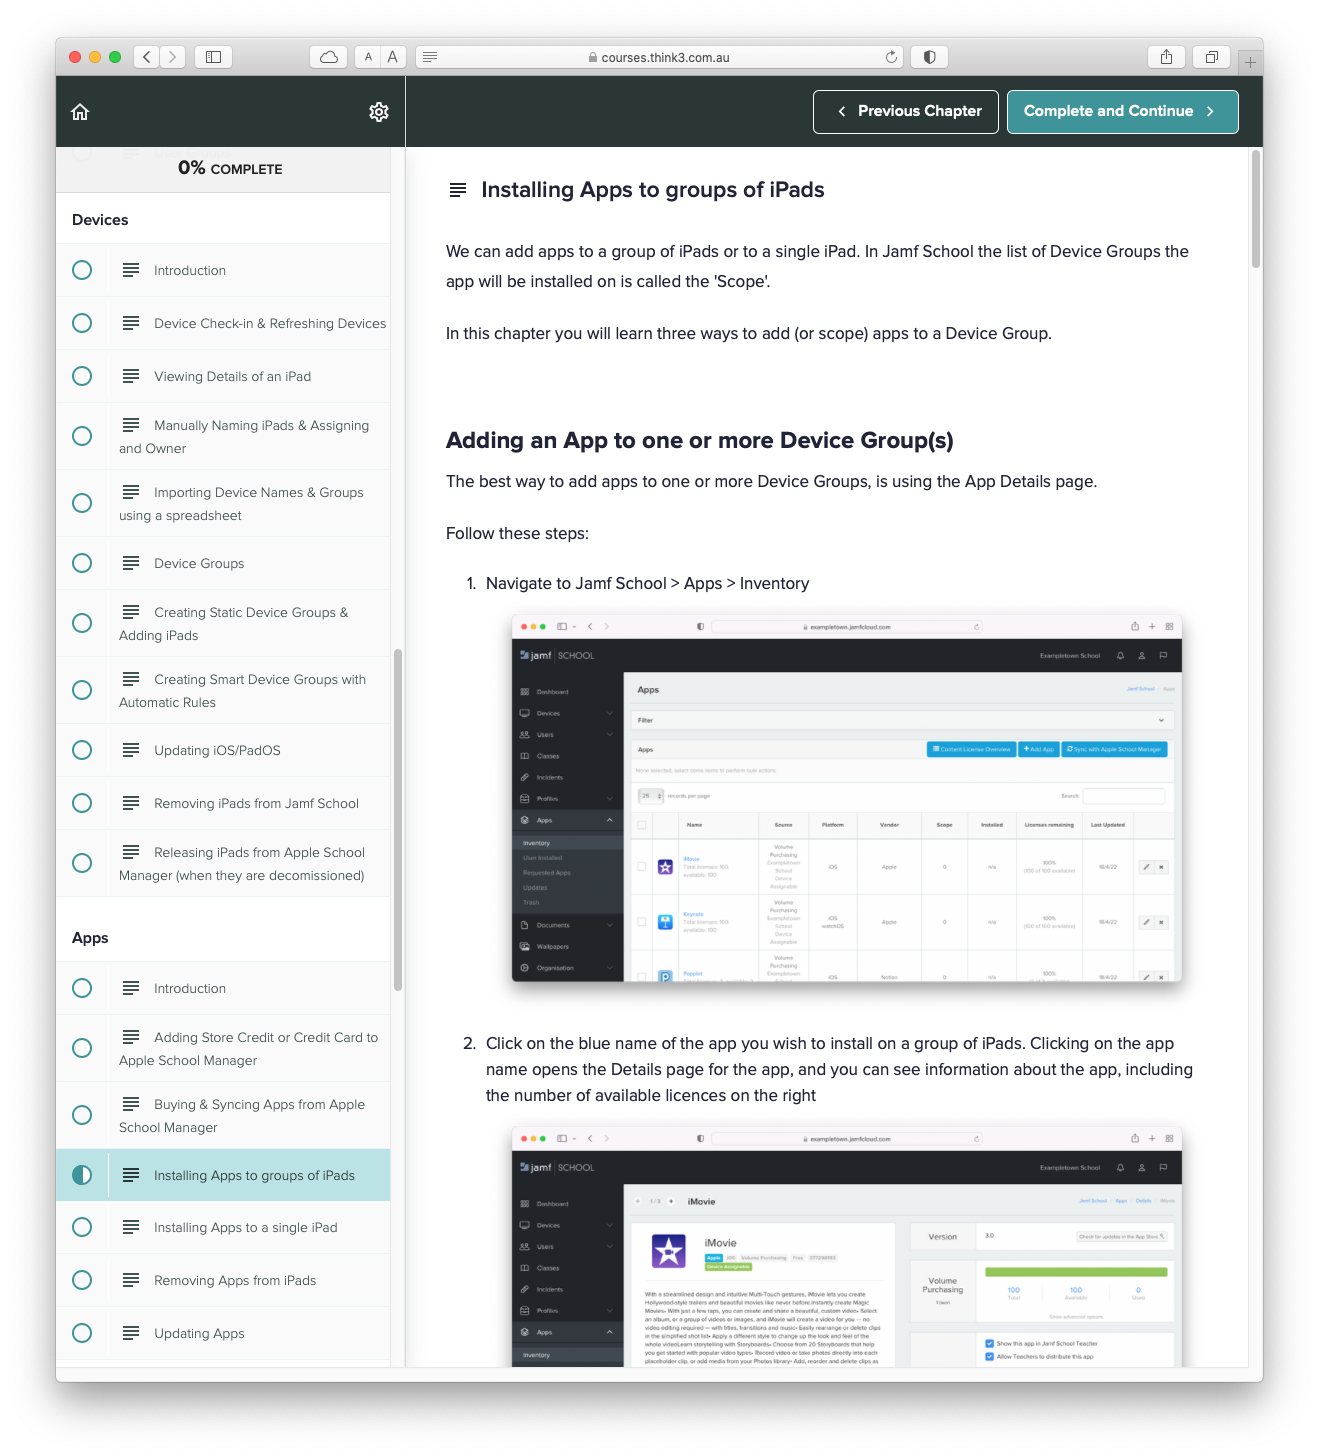
Task: Go forward with the Safari forward arrow
Action: click(173, 57)
